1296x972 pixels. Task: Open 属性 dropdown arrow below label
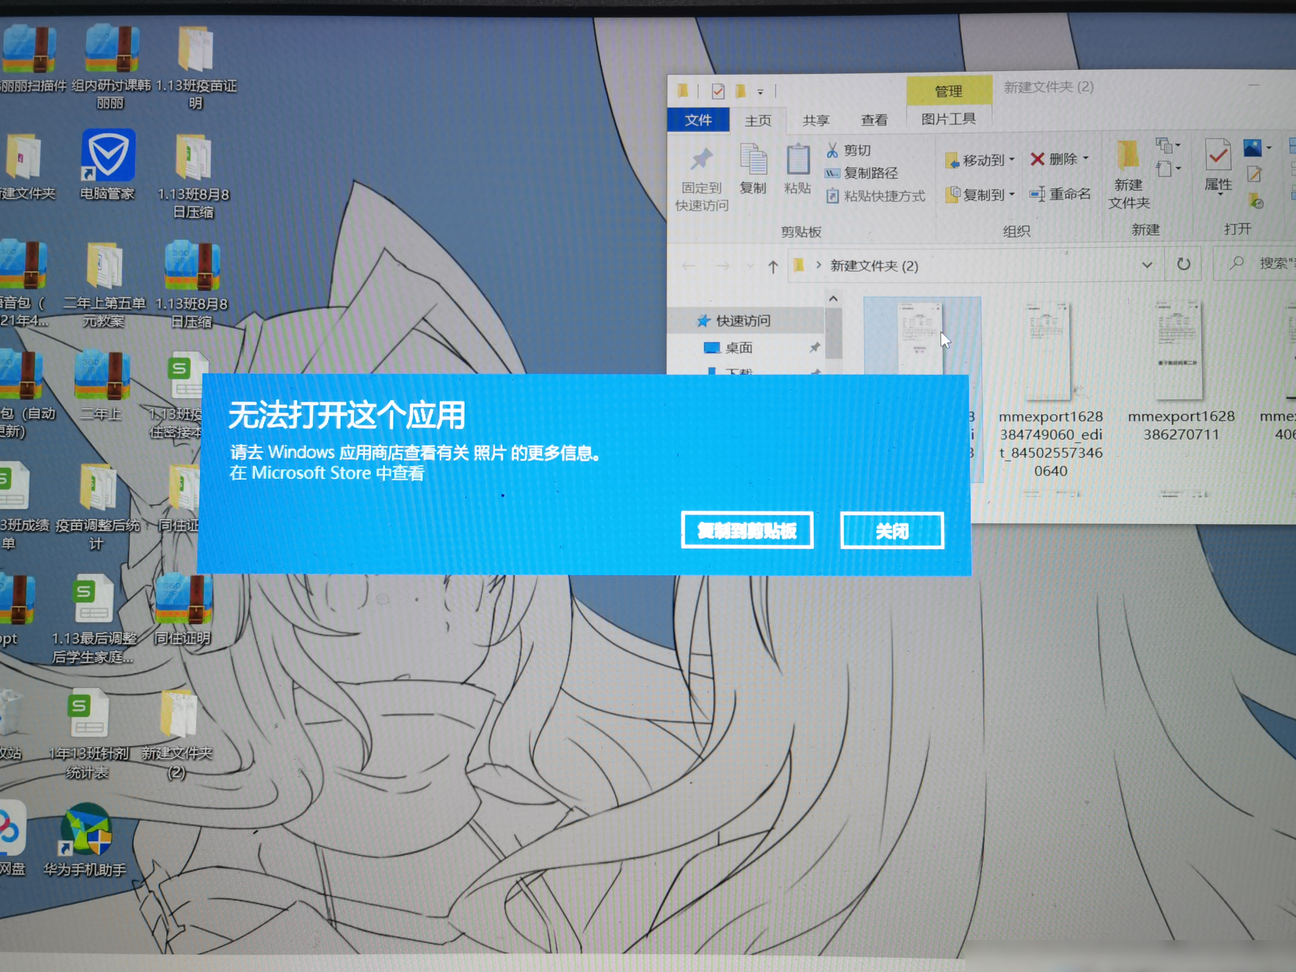(1218, 195)
